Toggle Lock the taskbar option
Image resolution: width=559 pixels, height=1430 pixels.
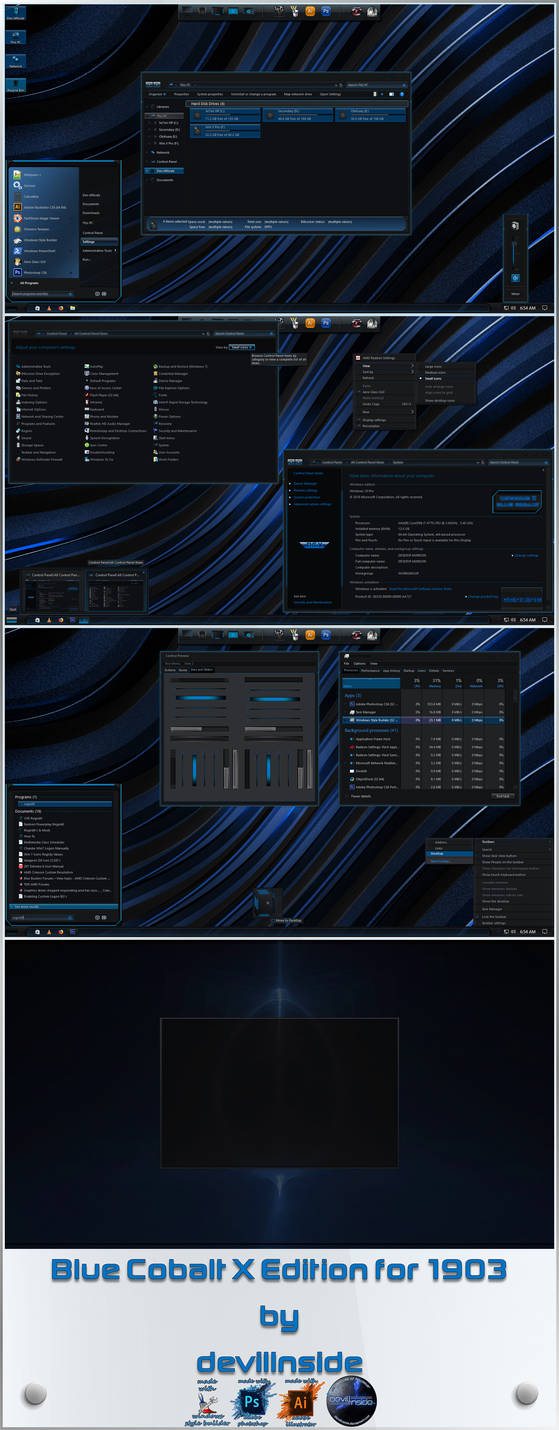pyautogui.click(x=494, y=916)
